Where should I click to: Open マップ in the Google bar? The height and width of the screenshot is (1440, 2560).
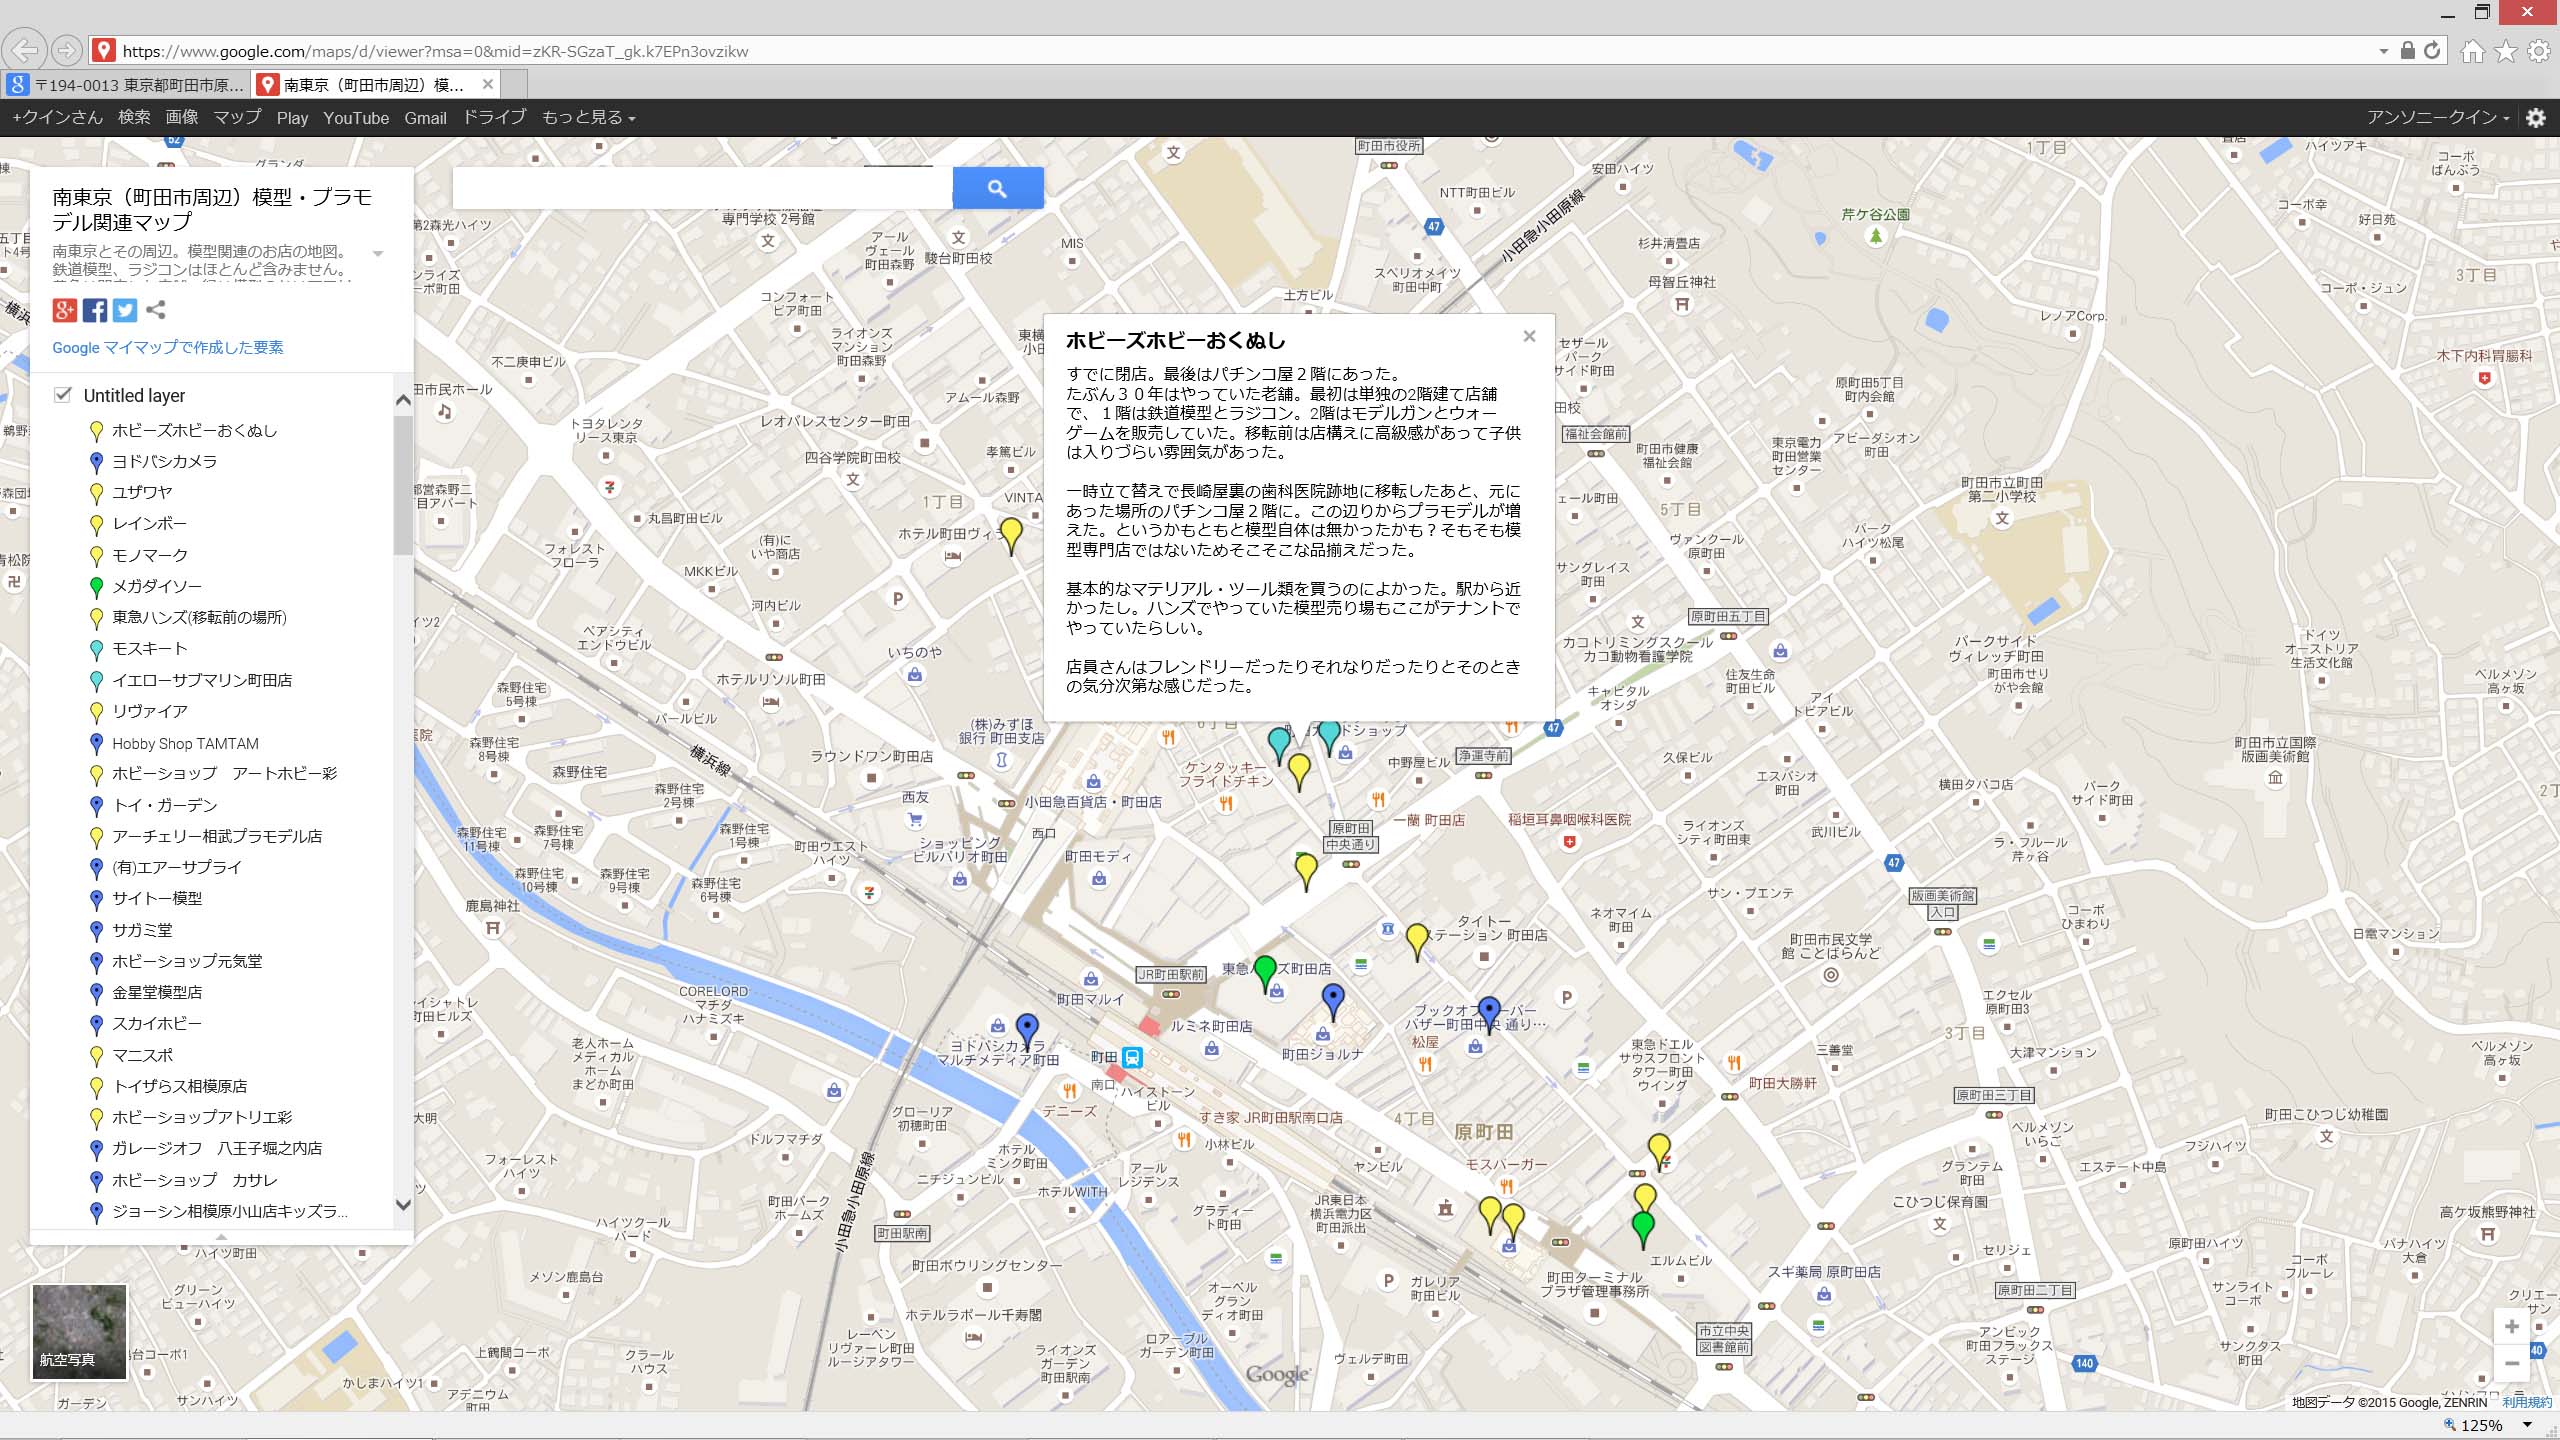[237, 118]
